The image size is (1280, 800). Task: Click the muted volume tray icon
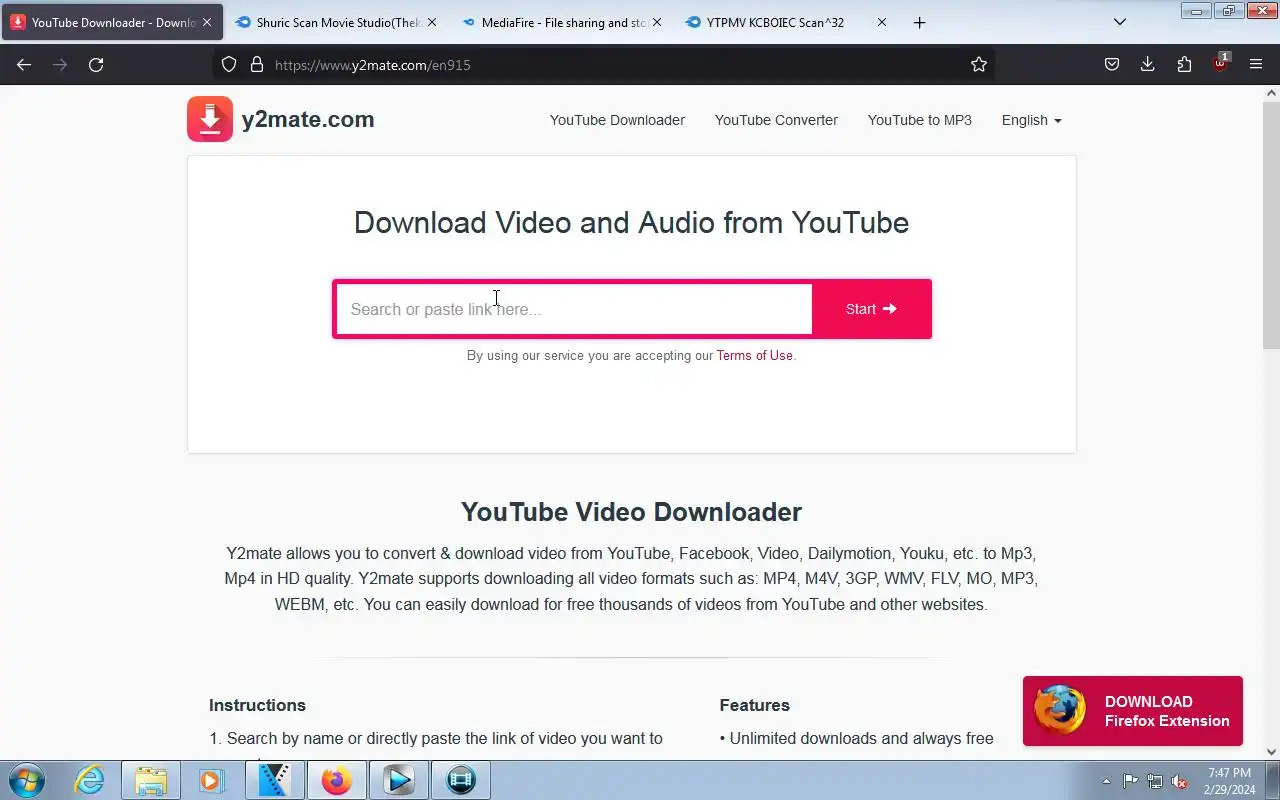point(1180,781)
